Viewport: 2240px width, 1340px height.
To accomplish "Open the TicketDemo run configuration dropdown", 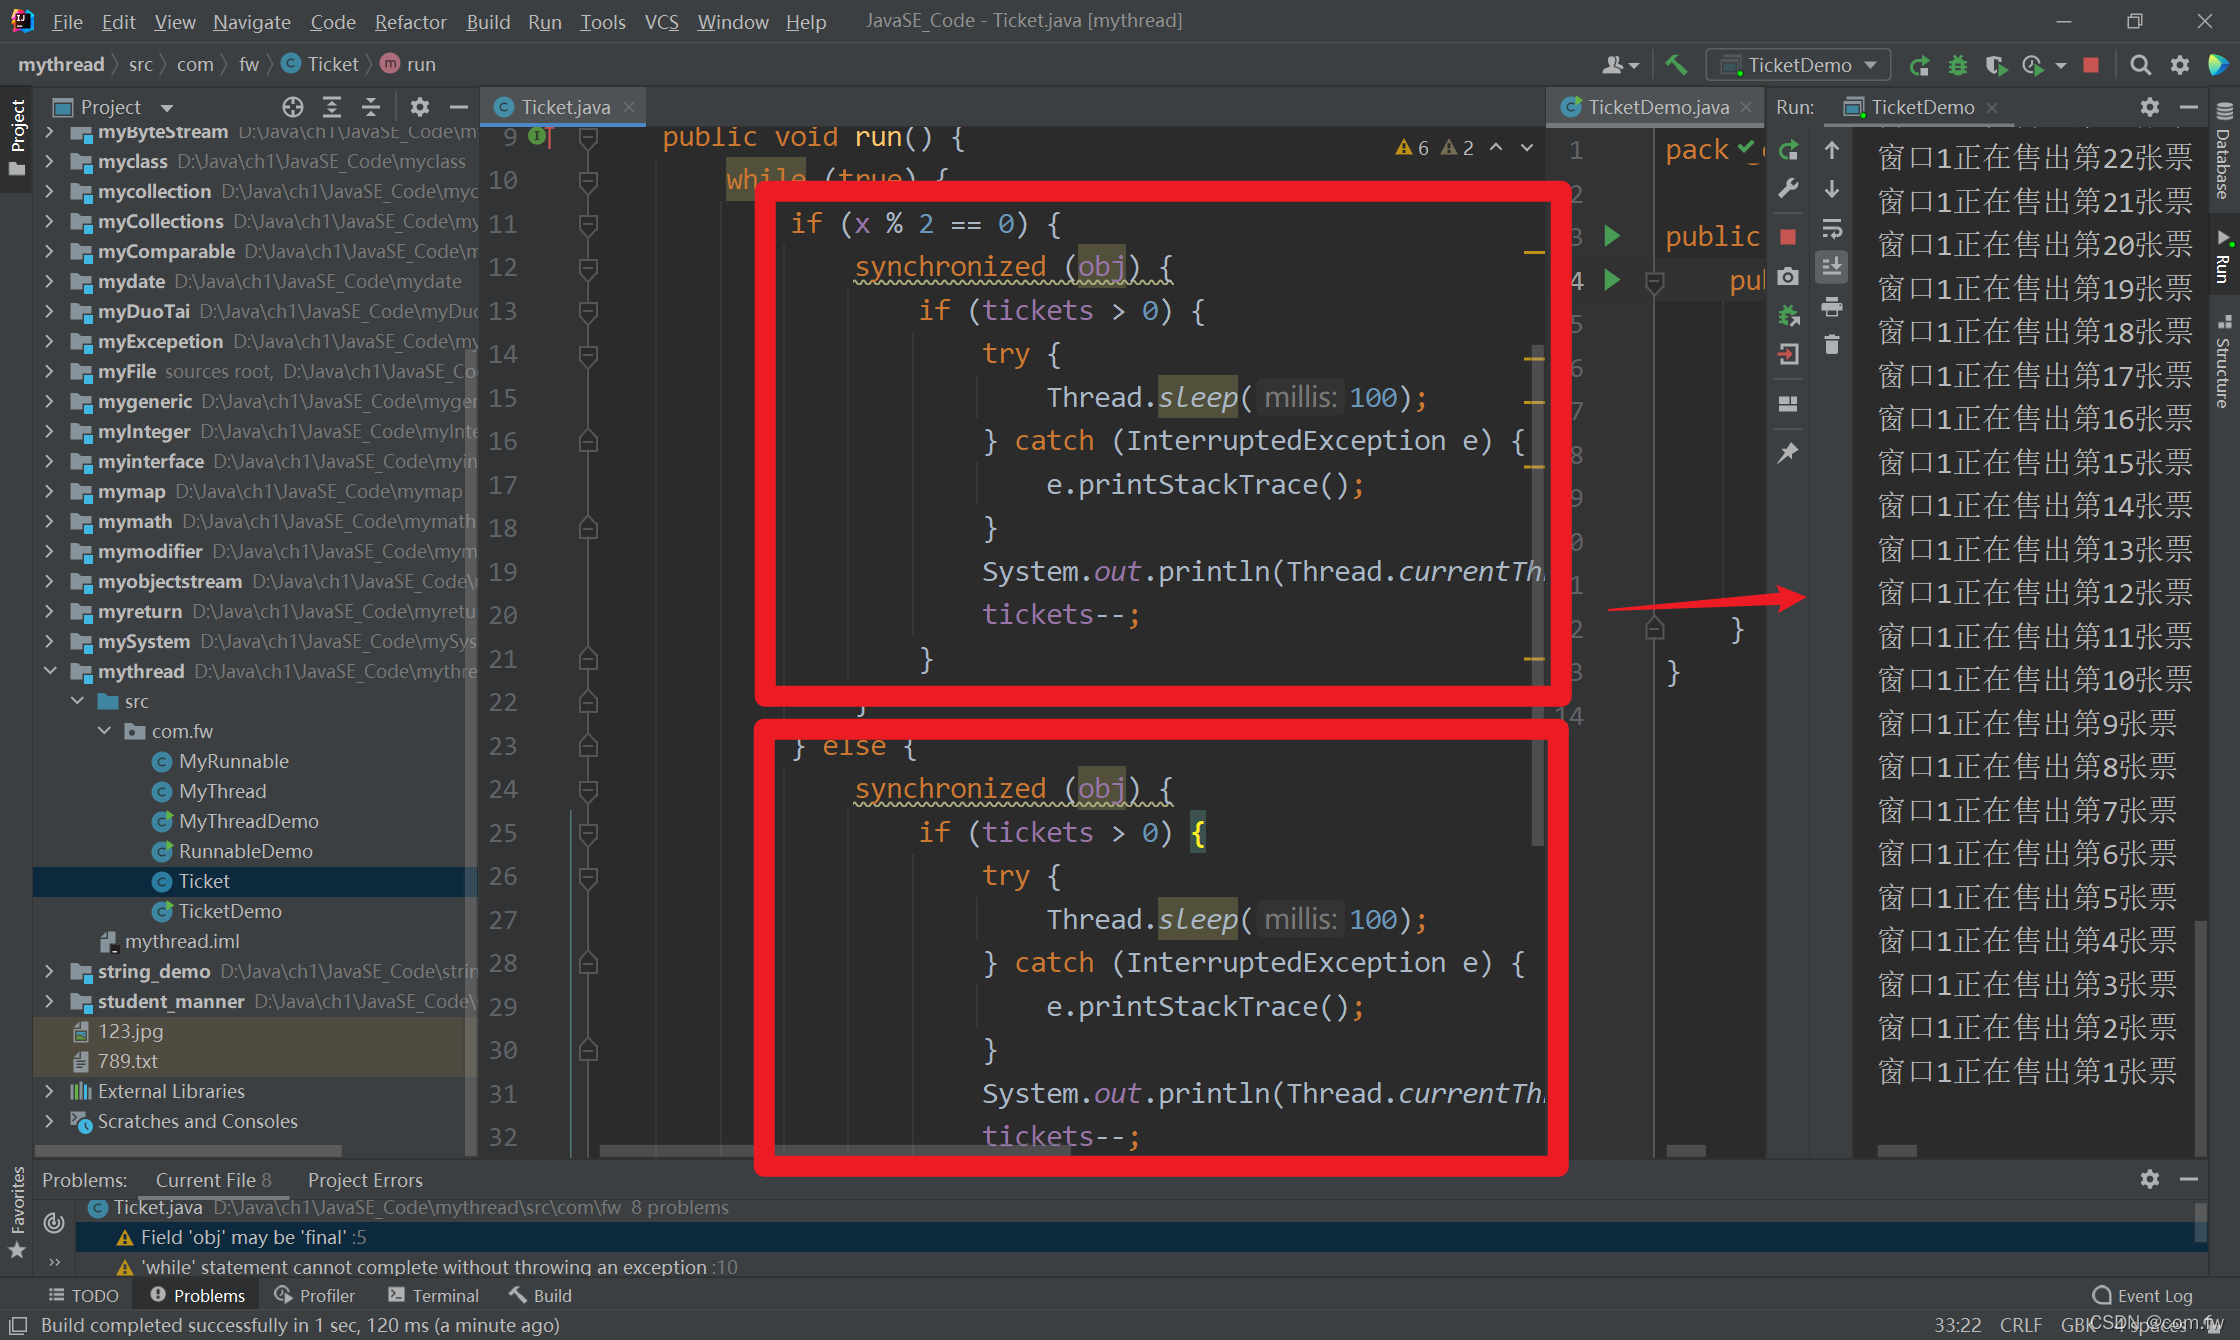I will (x=1798, y=65).
